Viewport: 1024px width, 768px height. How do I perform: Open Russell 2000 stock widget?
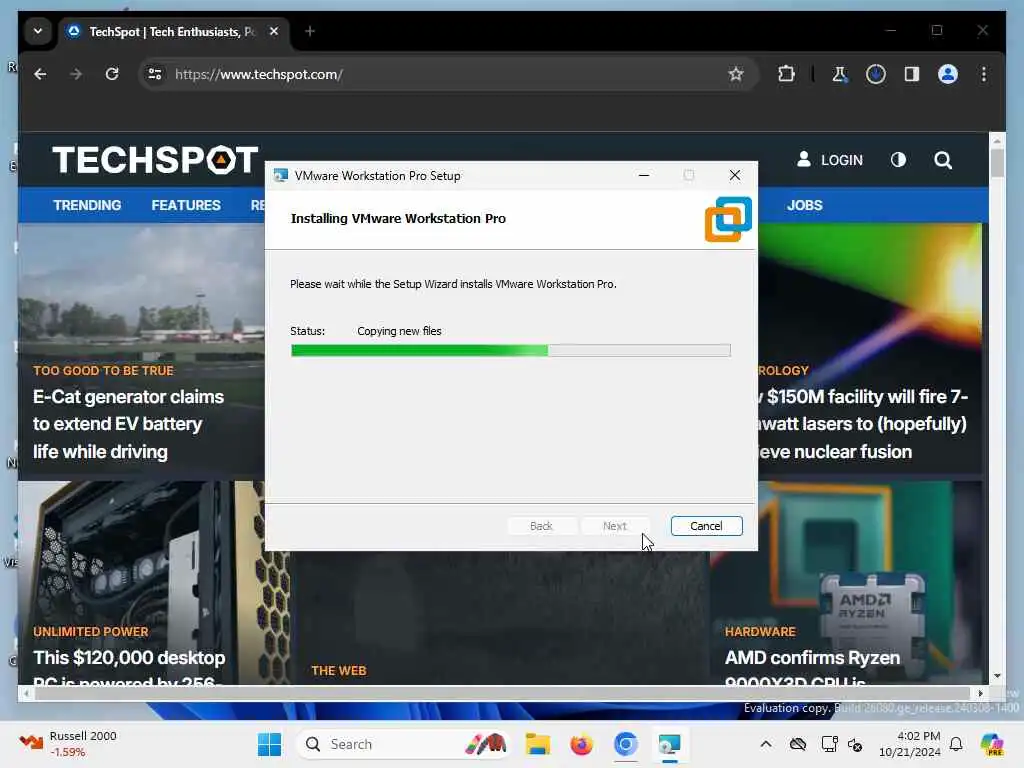click(68, 744)
